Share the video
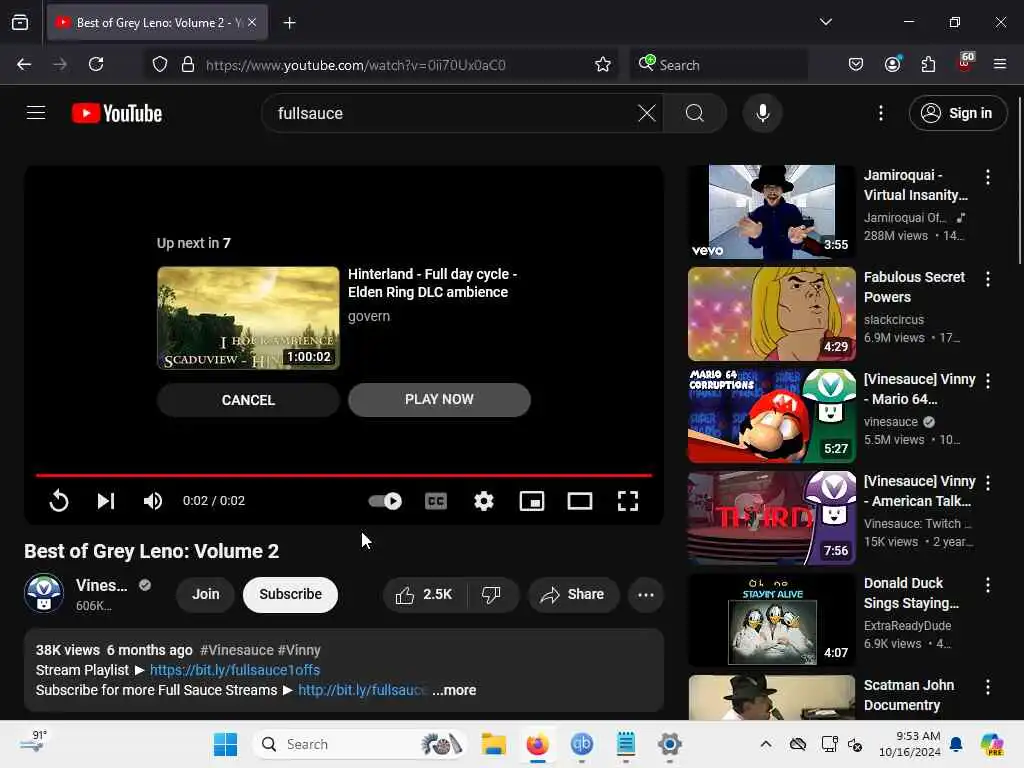Image resolution: width=1024 pixels, height=768 pixels. tap(573, 594)
